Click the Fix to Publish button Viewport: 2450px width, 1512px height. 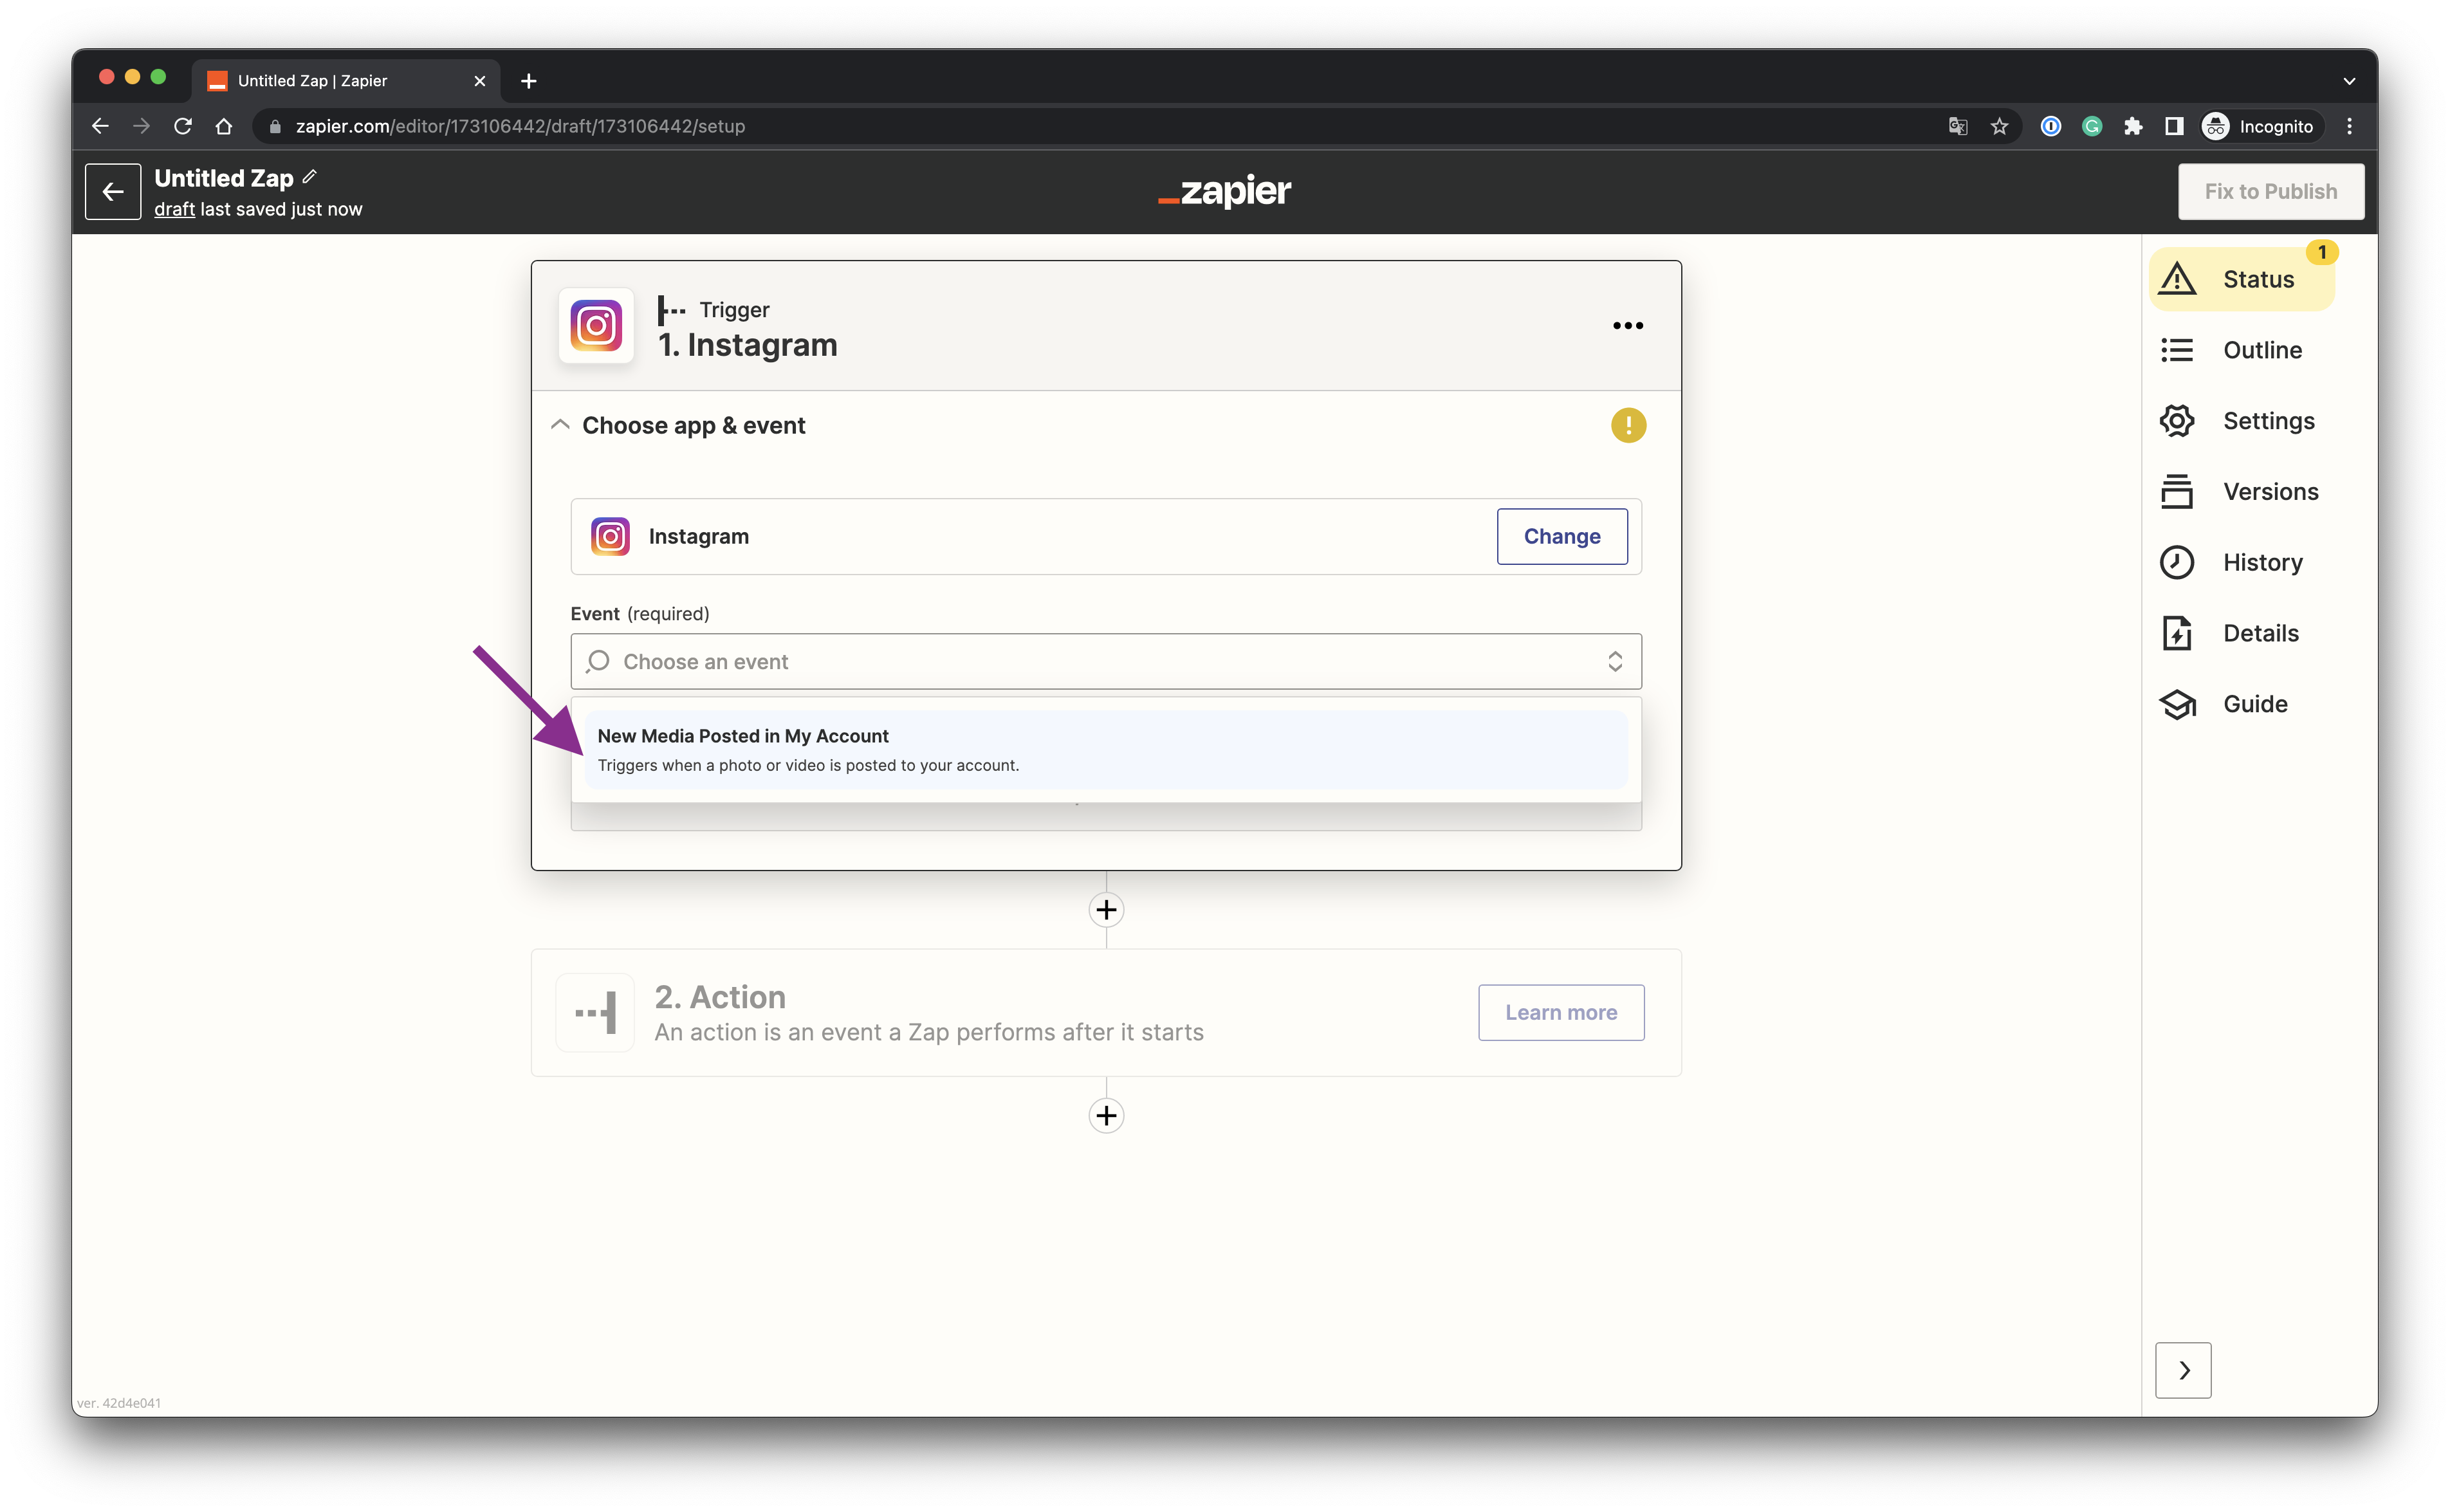[2270, 191]
